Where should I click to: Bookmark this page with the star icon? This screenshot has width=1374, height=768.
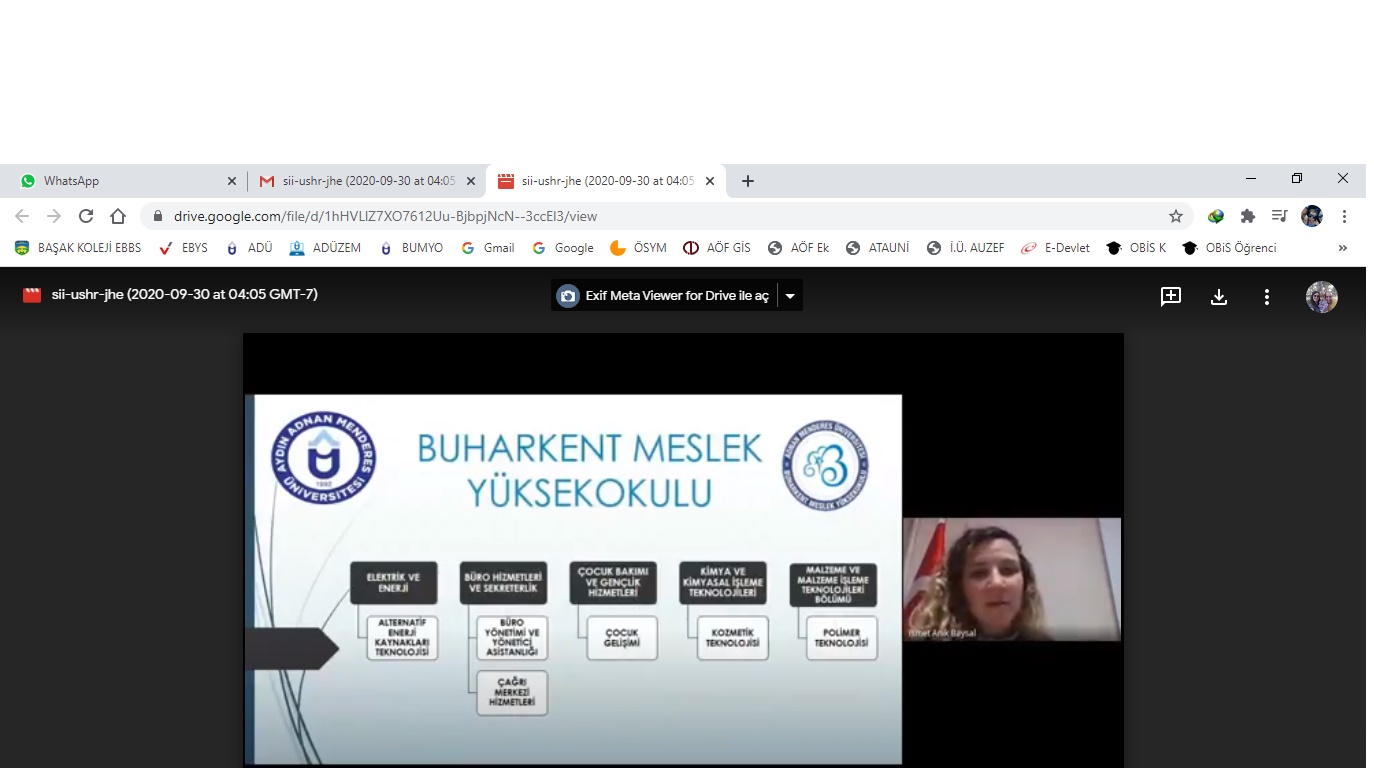pyautogui.click(x=1176, y=216)
